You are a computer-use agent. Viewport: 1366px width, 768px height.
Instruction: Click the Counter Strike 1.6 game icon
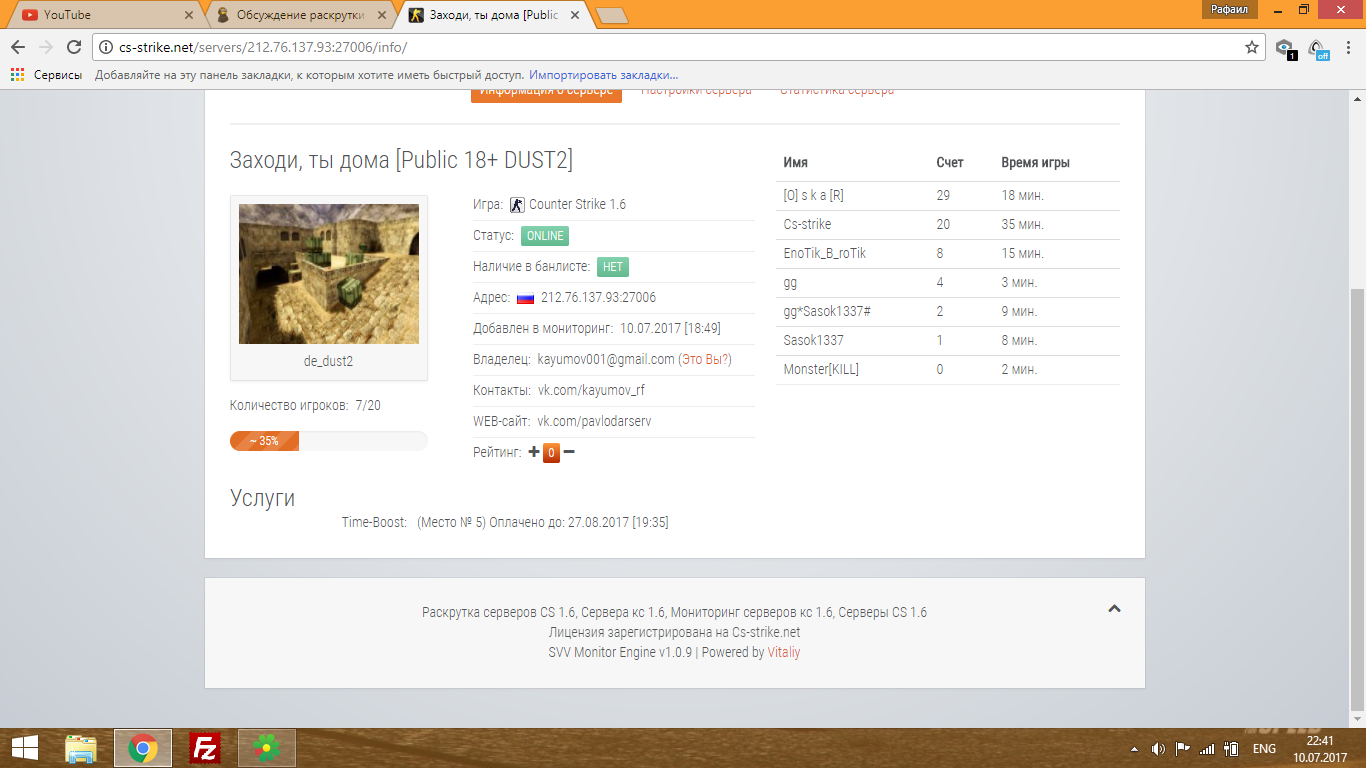[x=517, y=204]
